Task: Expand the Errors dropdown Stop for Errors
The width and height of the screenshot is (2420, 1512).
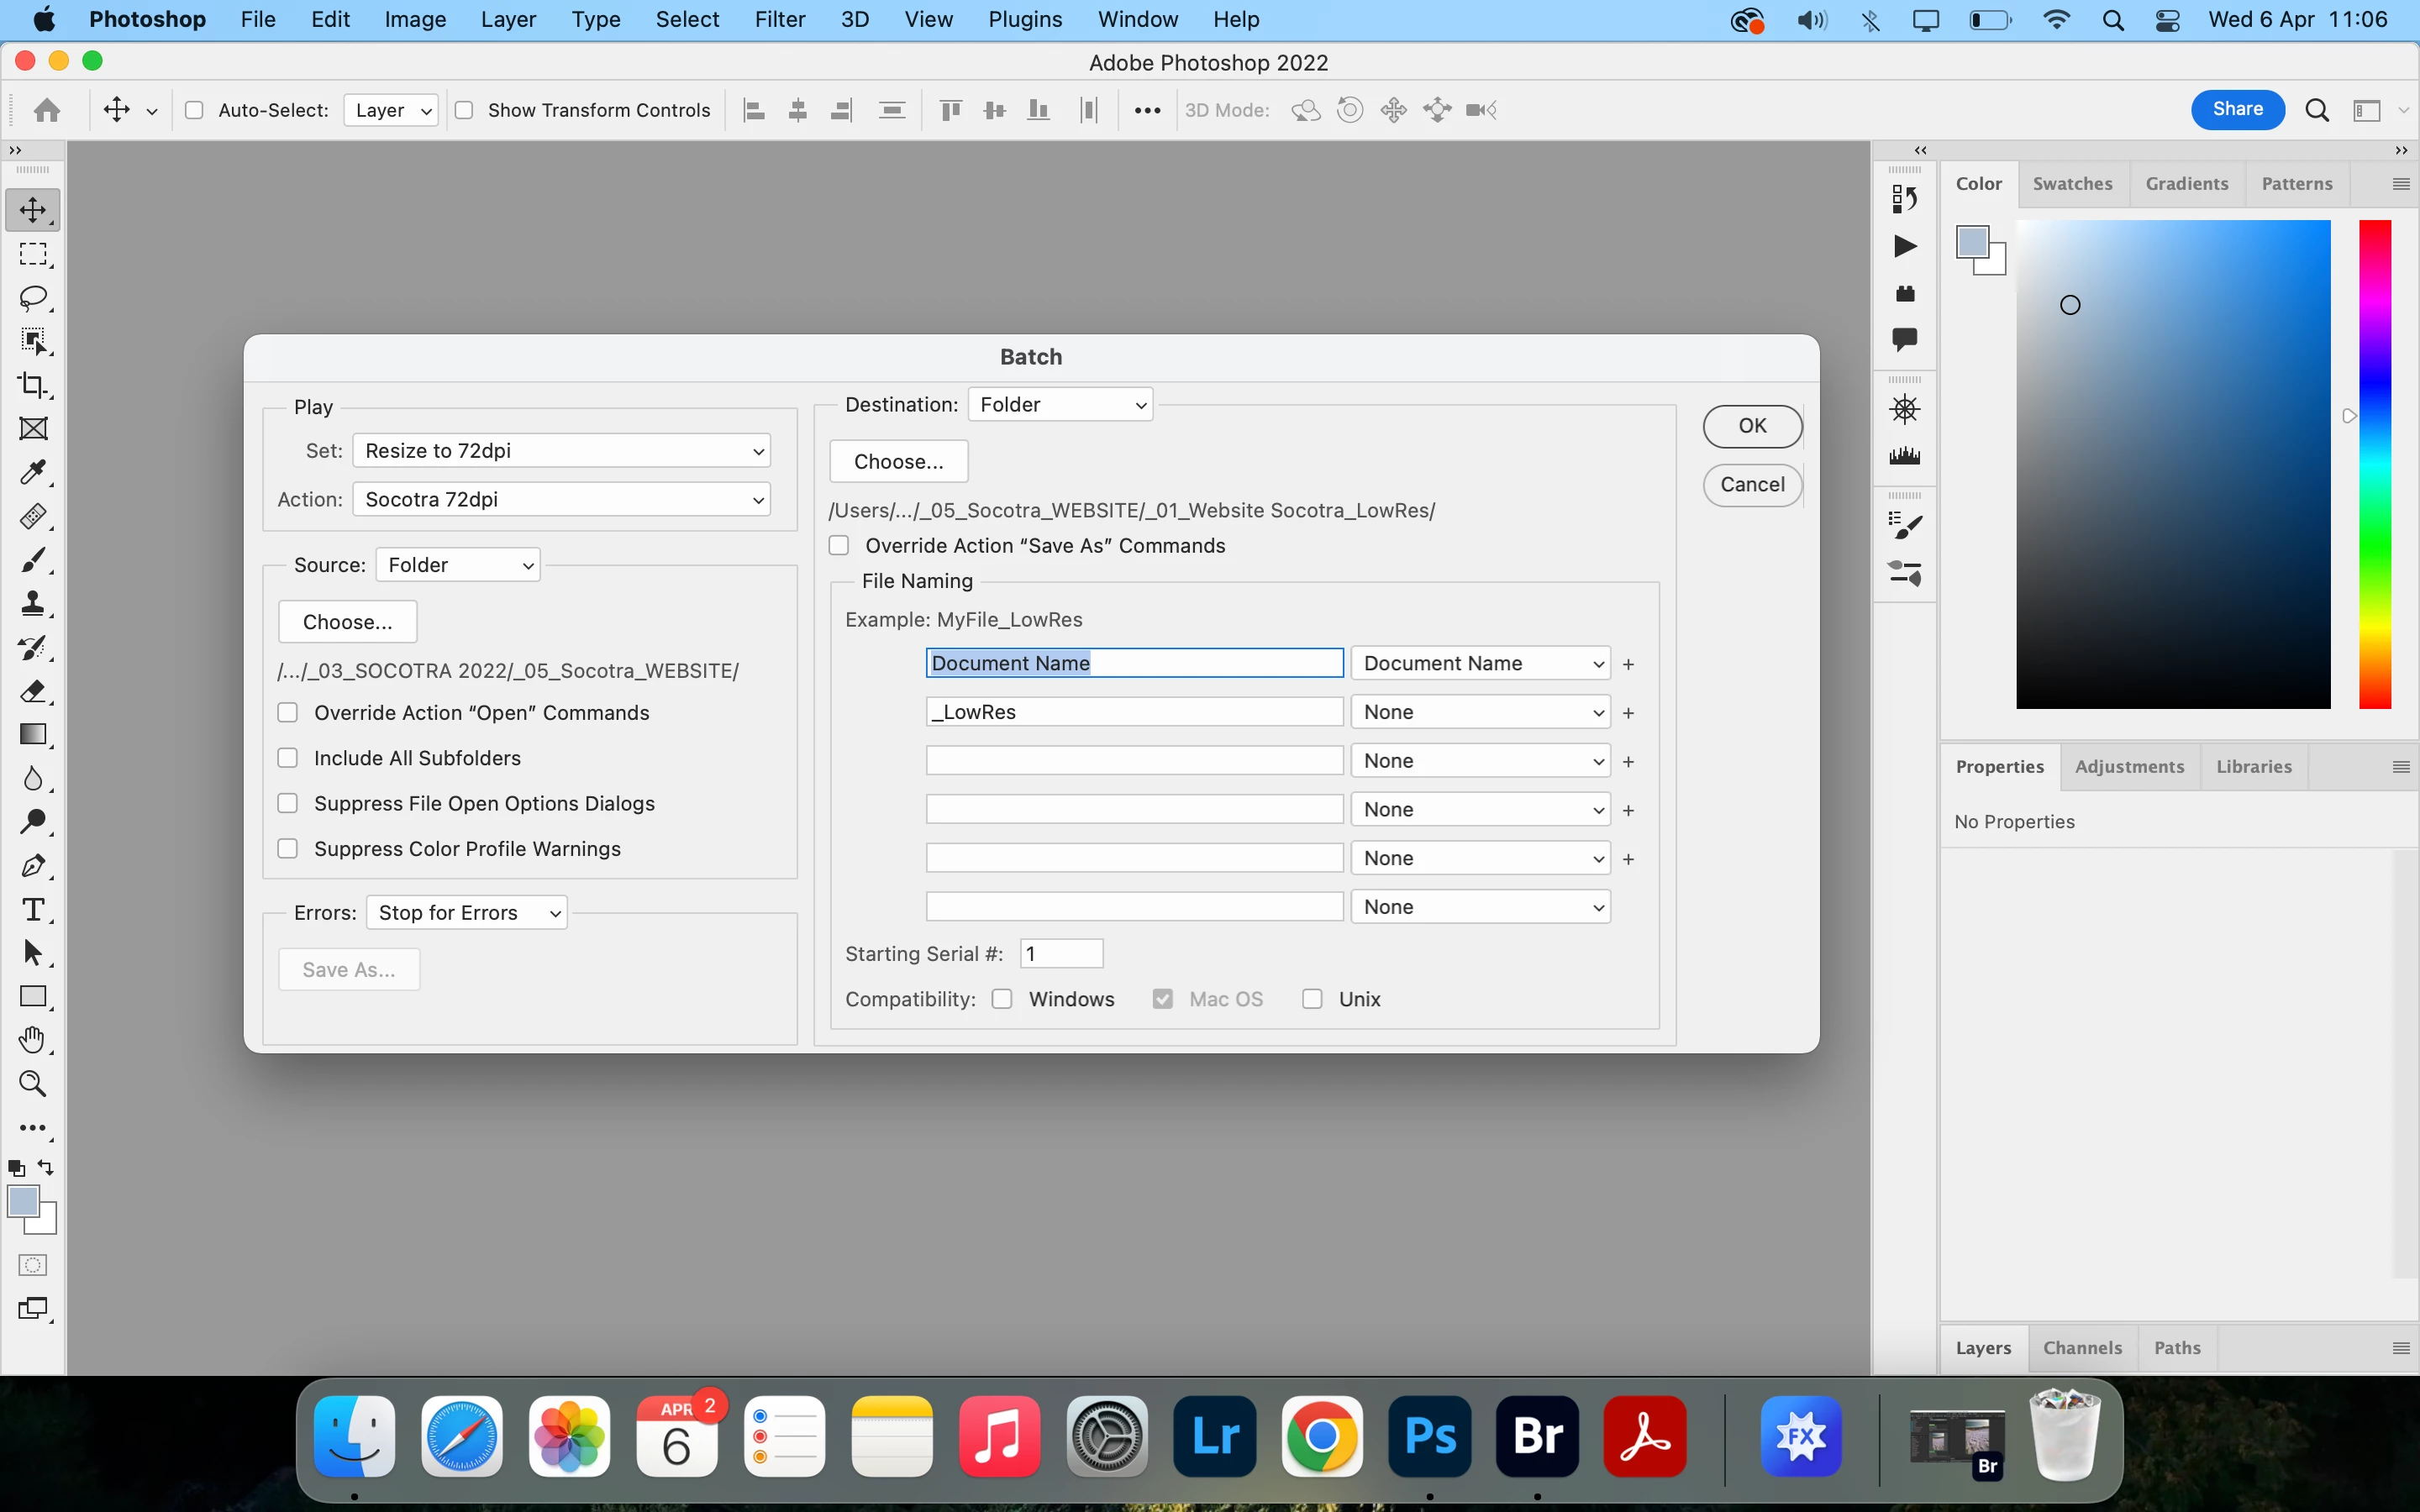Action: coord(467,912)
